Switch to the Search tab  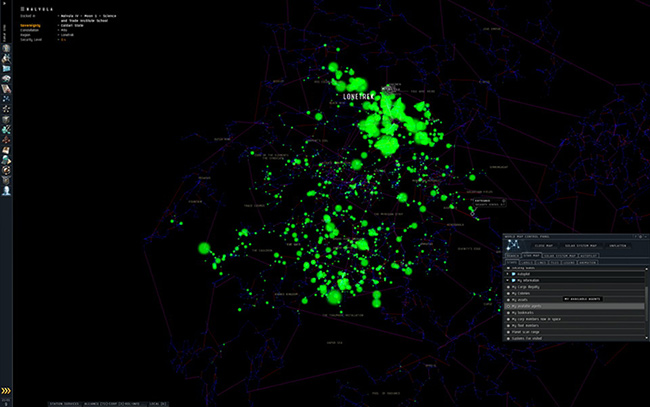513,256
